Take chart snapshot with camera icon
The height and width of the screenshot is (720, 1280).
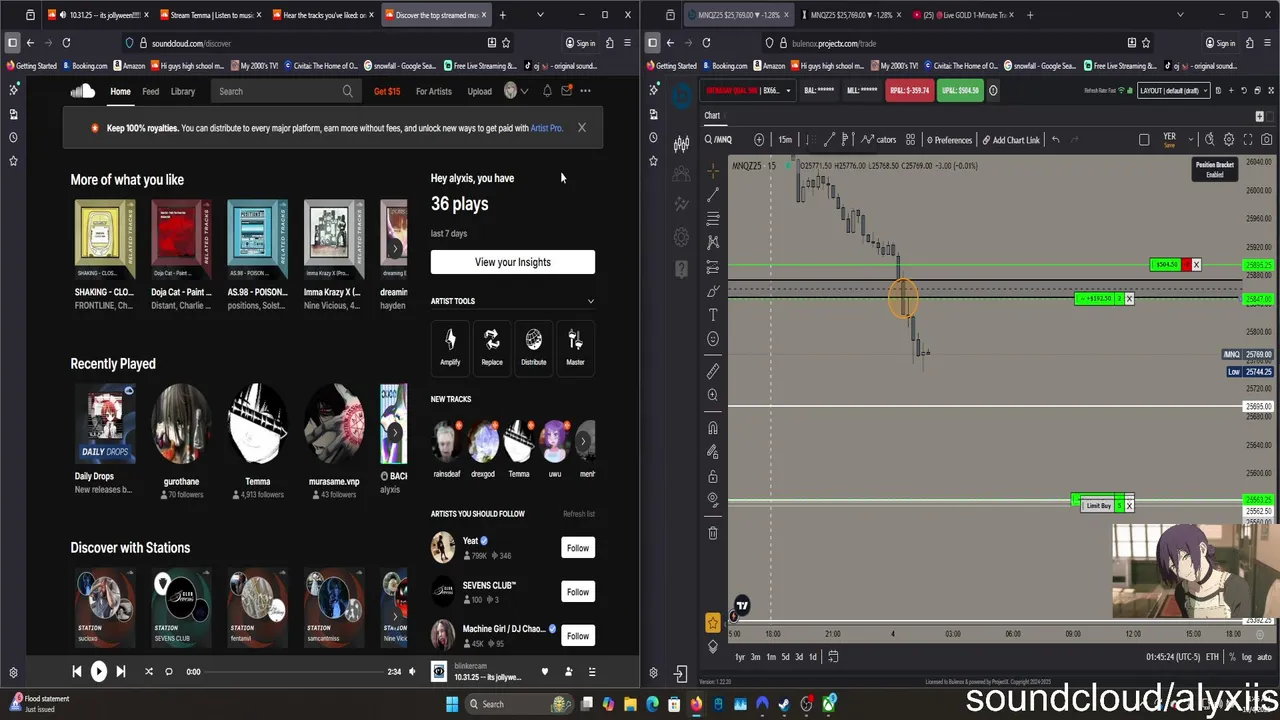click(1266, 140)
